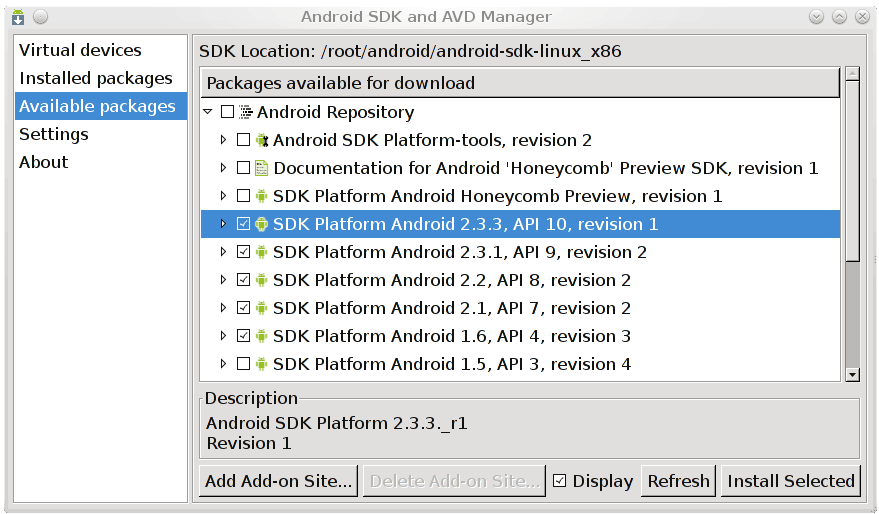Expand the Android 2.2 API 8 node
This screenshot has height=514, width=879.
point(224,280)
